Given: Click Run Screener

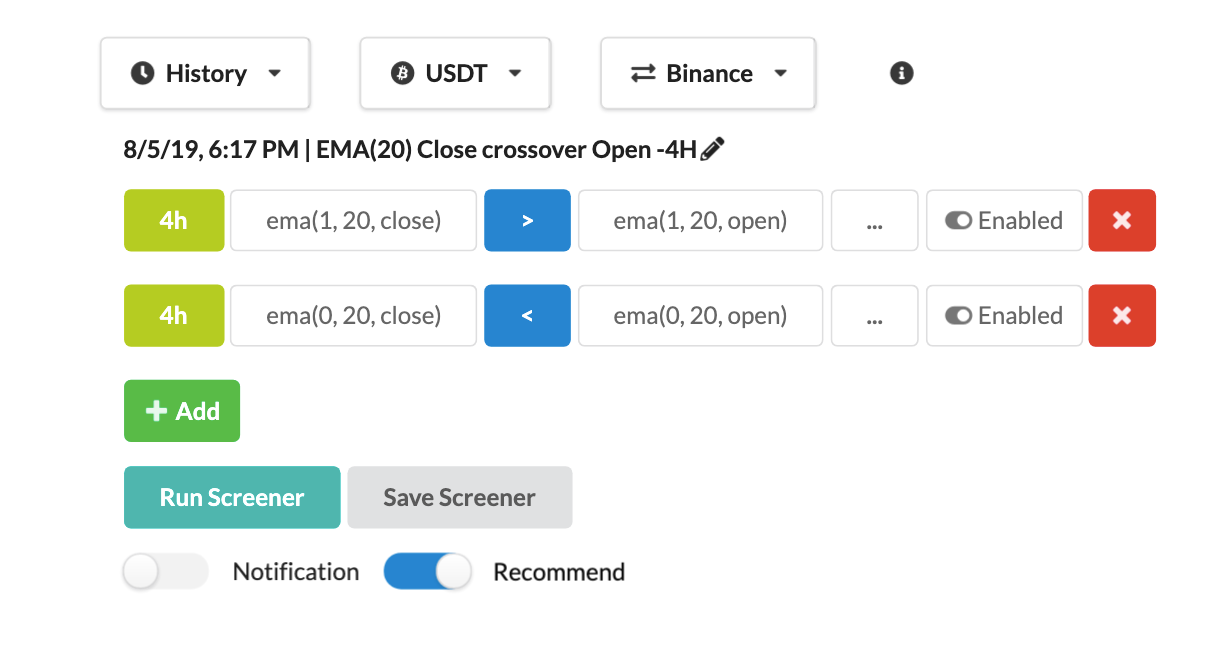Looking at the screenshot, I should [231, 497].
